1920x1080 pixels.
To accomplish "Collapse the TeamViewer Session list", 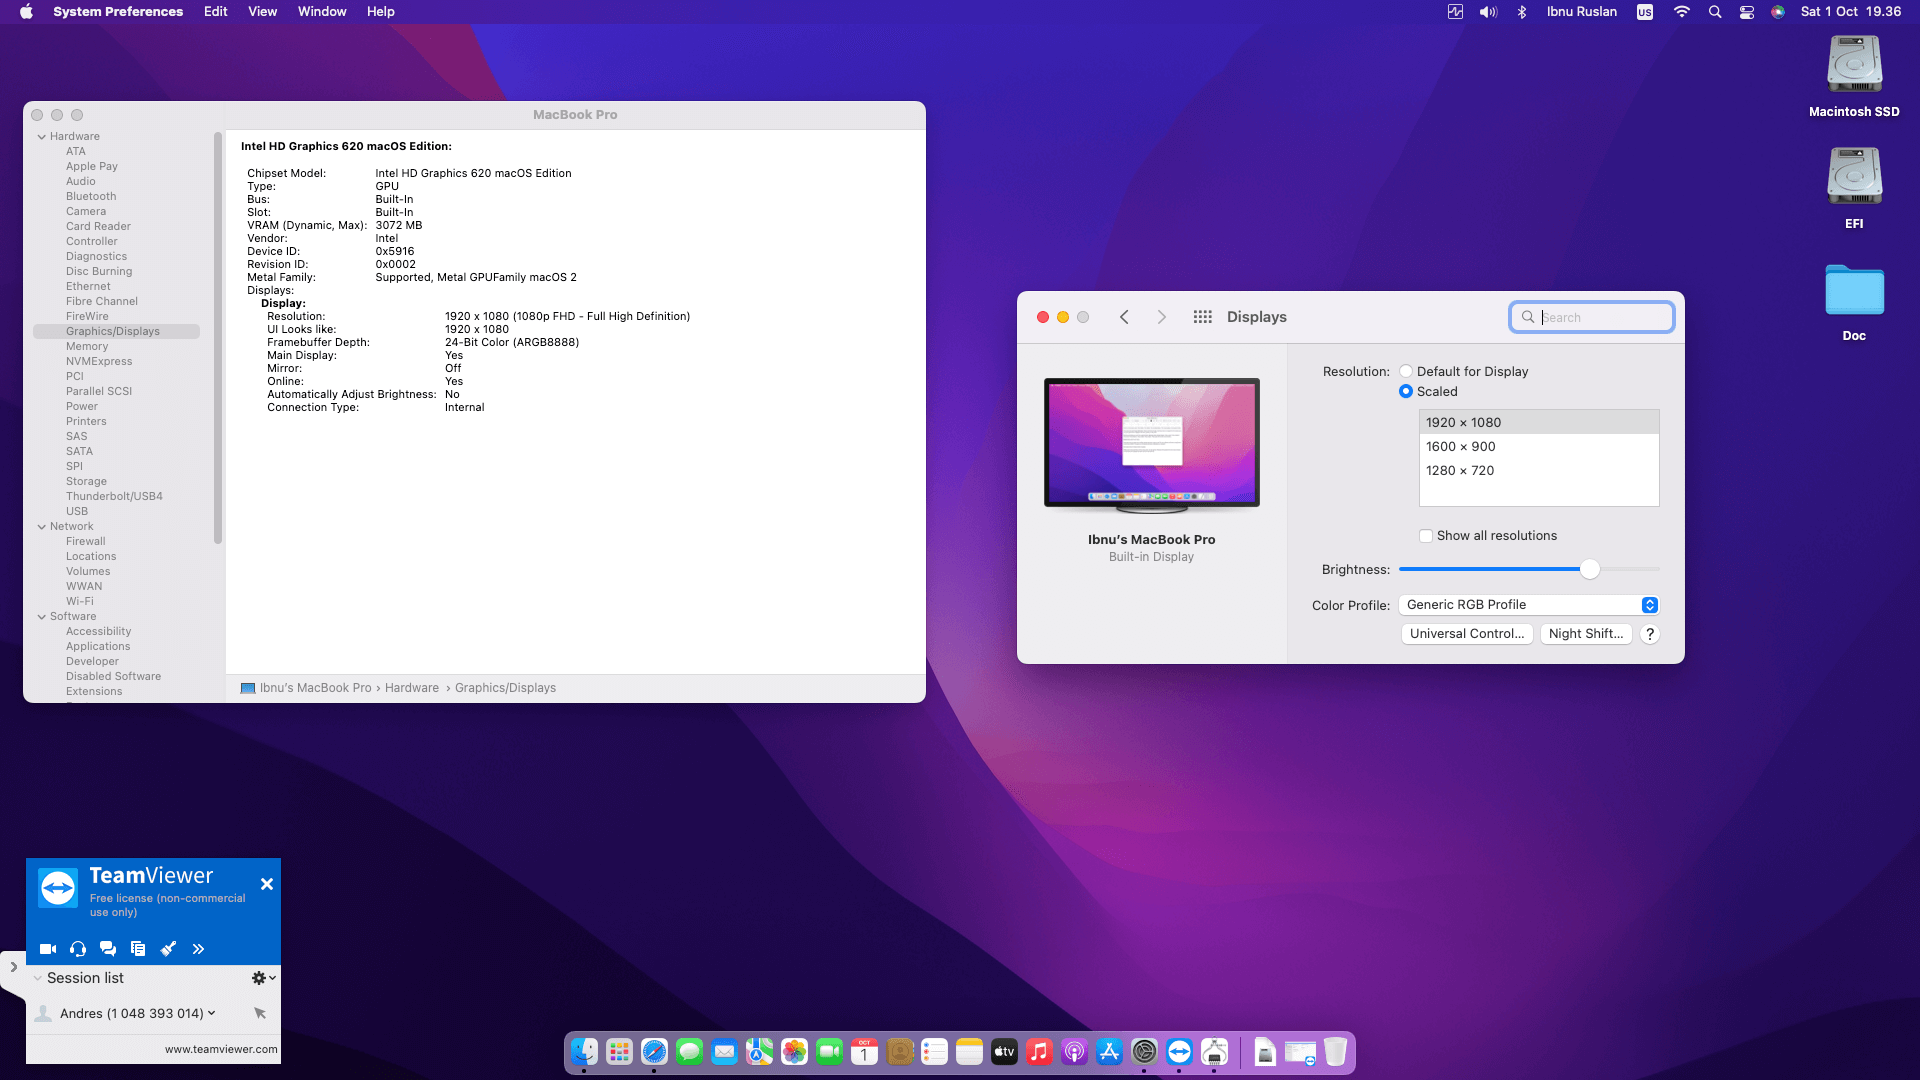I will (x=38, y=978).
